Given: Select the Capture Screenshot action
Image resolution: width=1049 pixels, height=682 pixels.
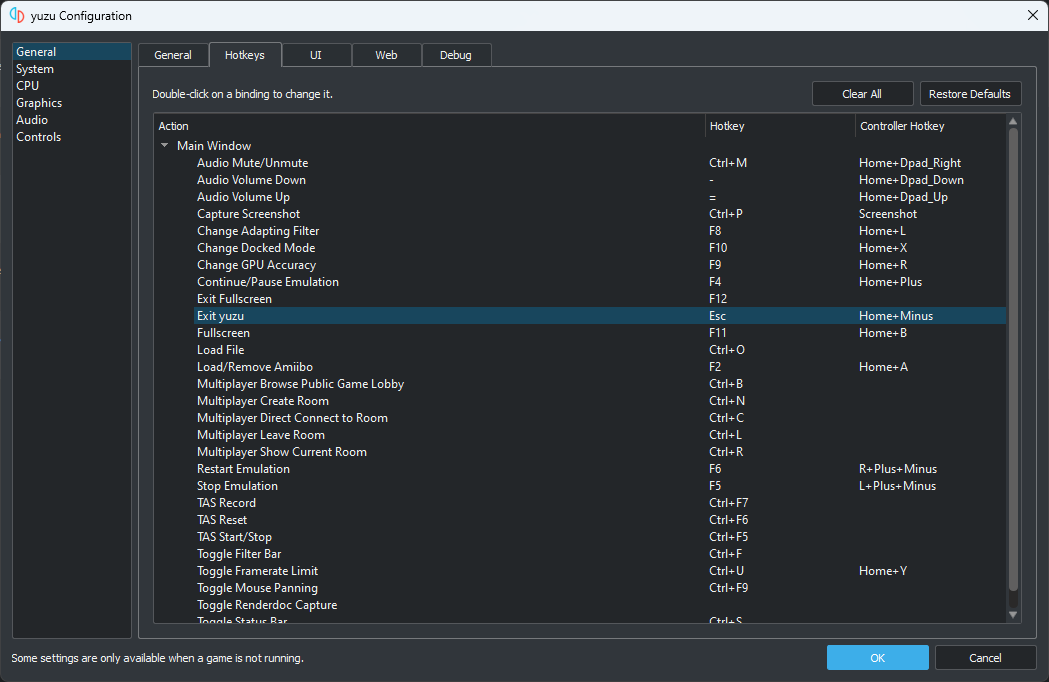Looking at the screenshot, I should (600, 214).
